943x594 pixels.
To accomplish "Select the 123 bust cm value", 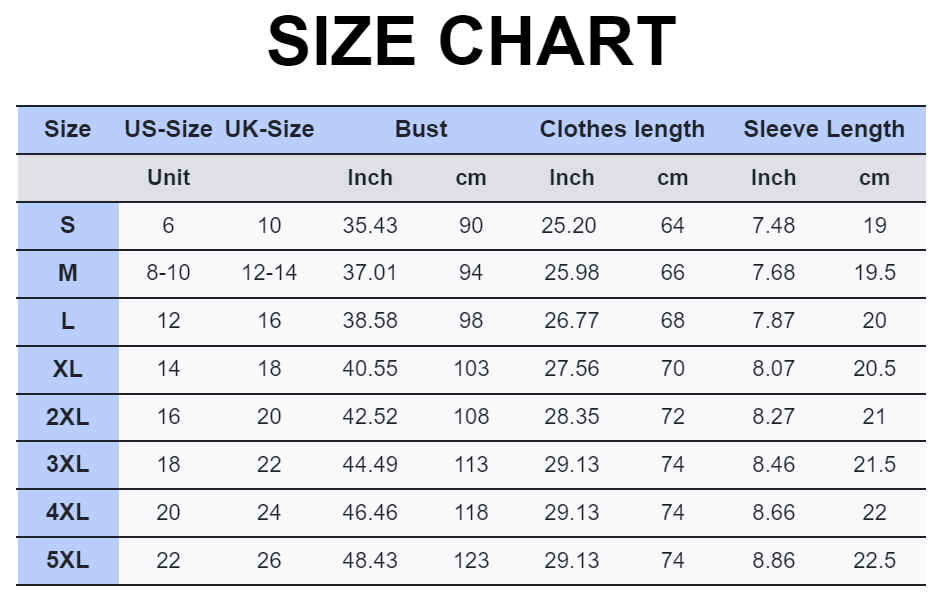I will tap(471, 560).
